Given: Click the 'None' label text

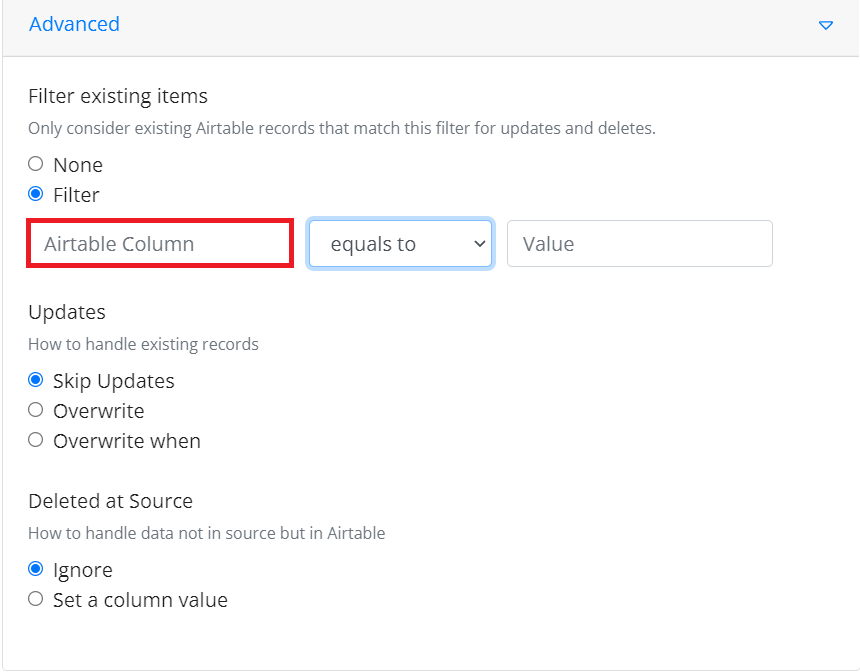Looking at the screenshot, I should tap(78, 165).
